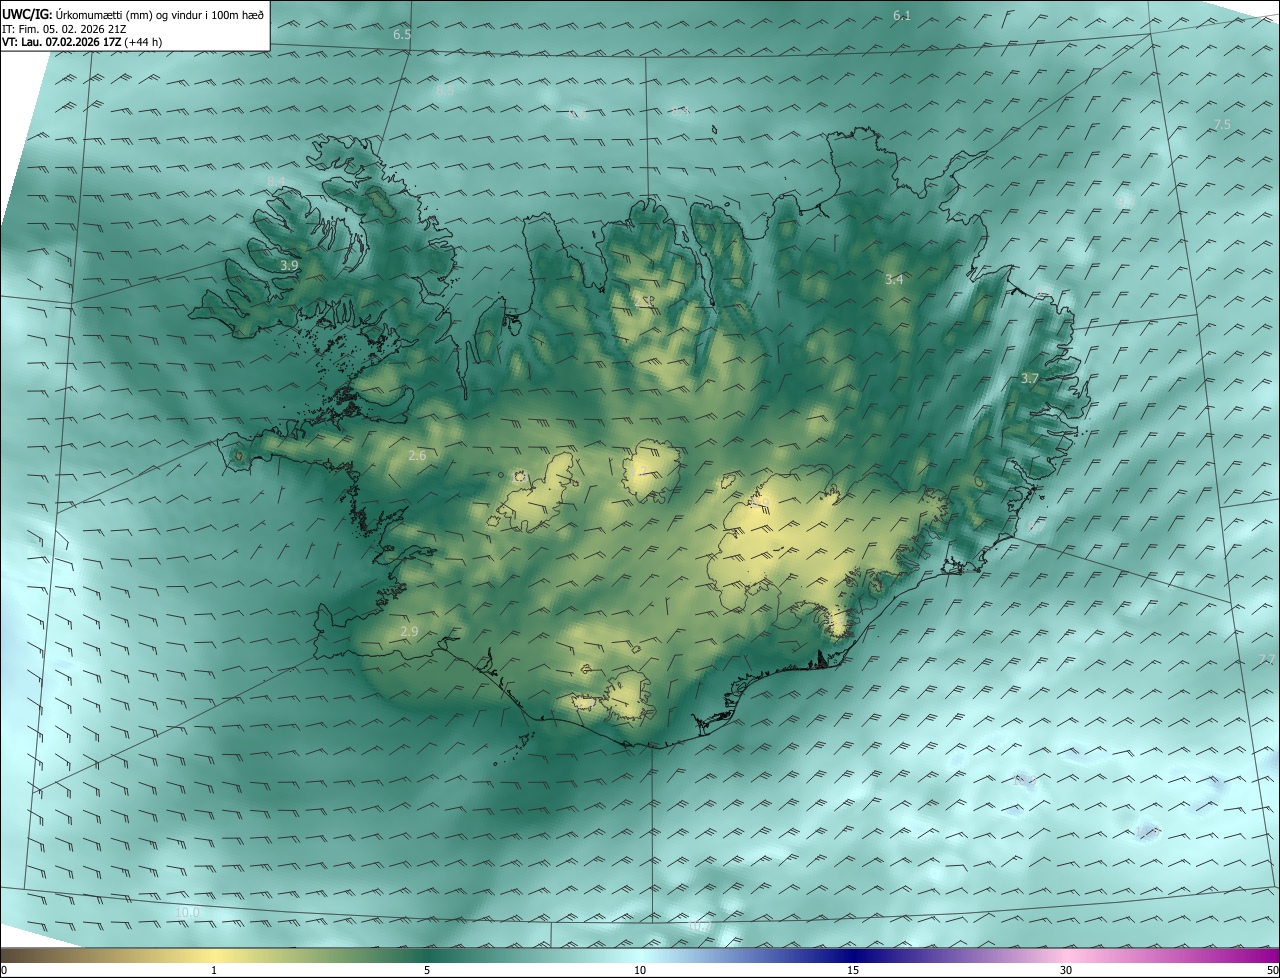Click the 10.0 value over the sea
The height and width of the screenshot is (978, 1280).
click(x=187, y=912)
